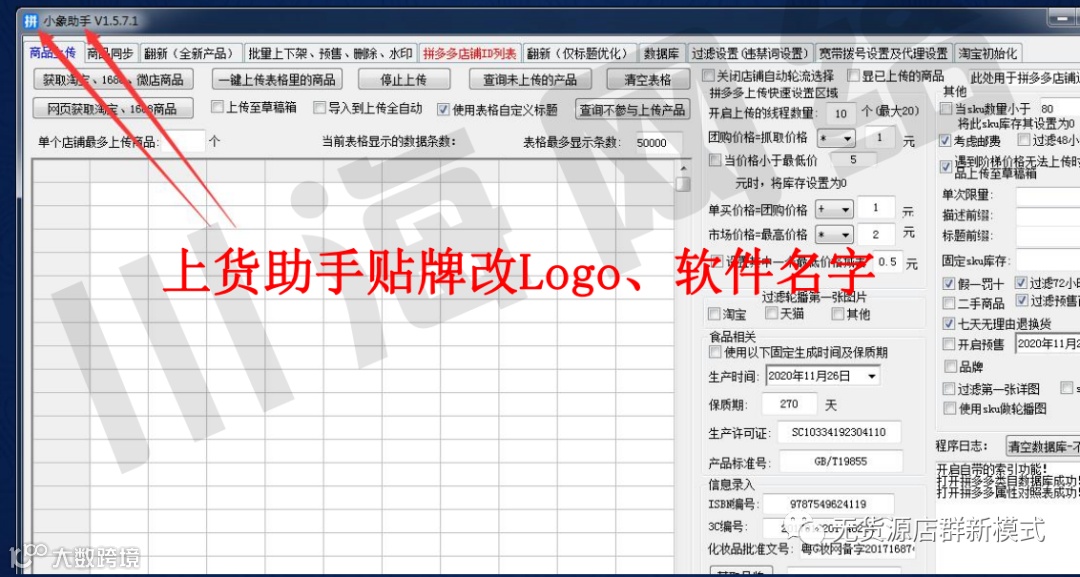Click thread count field showing 10
This screenshot has height=577, width=1080.
pyautogui.click(x=840, y=113)
